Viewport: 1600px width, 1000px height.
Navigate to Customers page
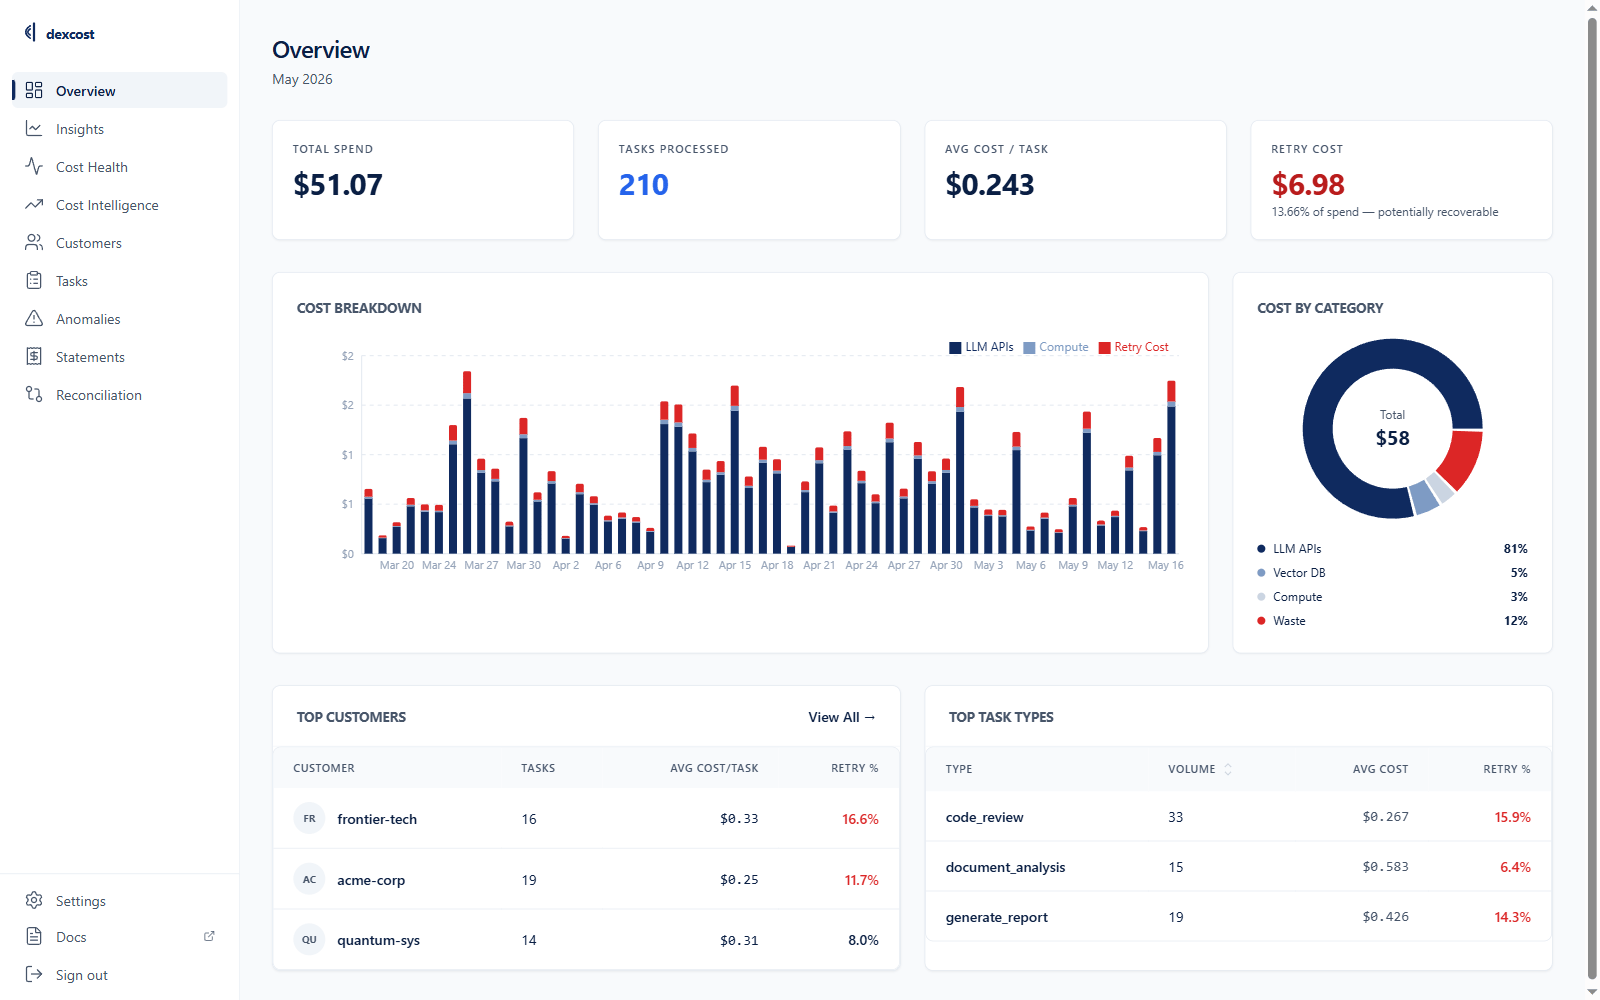[119, 243]
